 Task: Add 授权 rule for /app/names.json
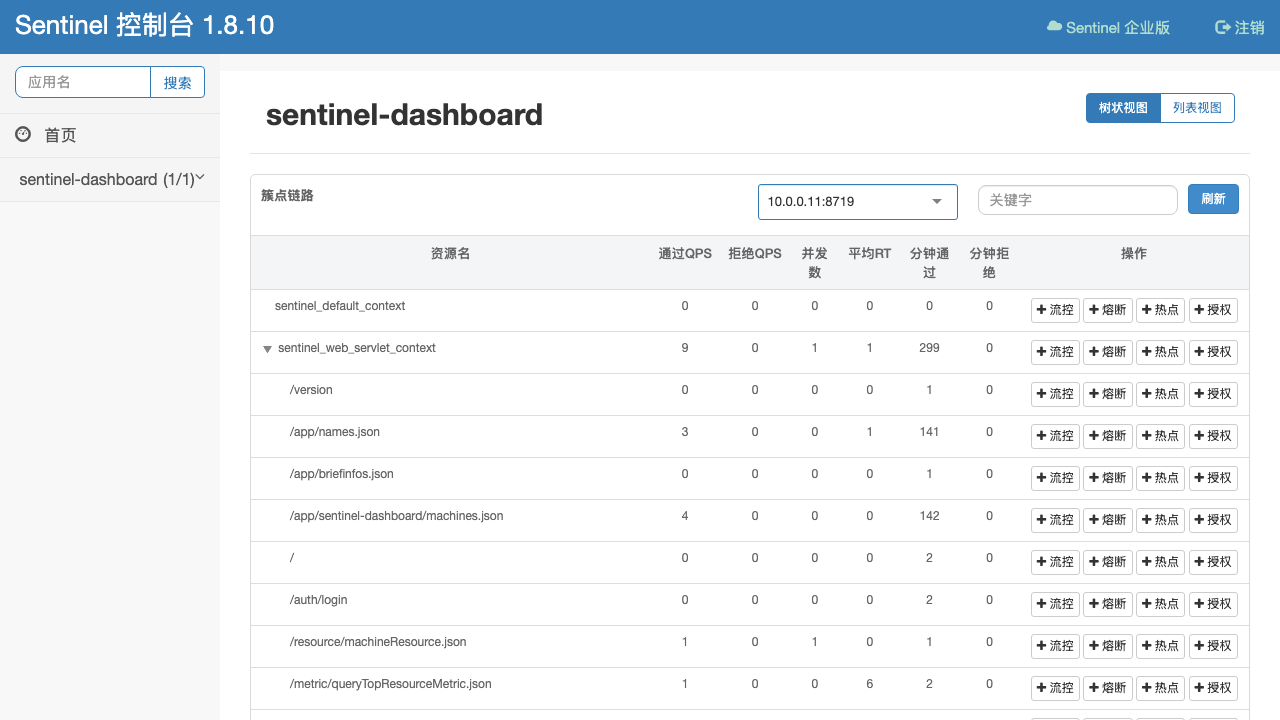[1213, 436]
